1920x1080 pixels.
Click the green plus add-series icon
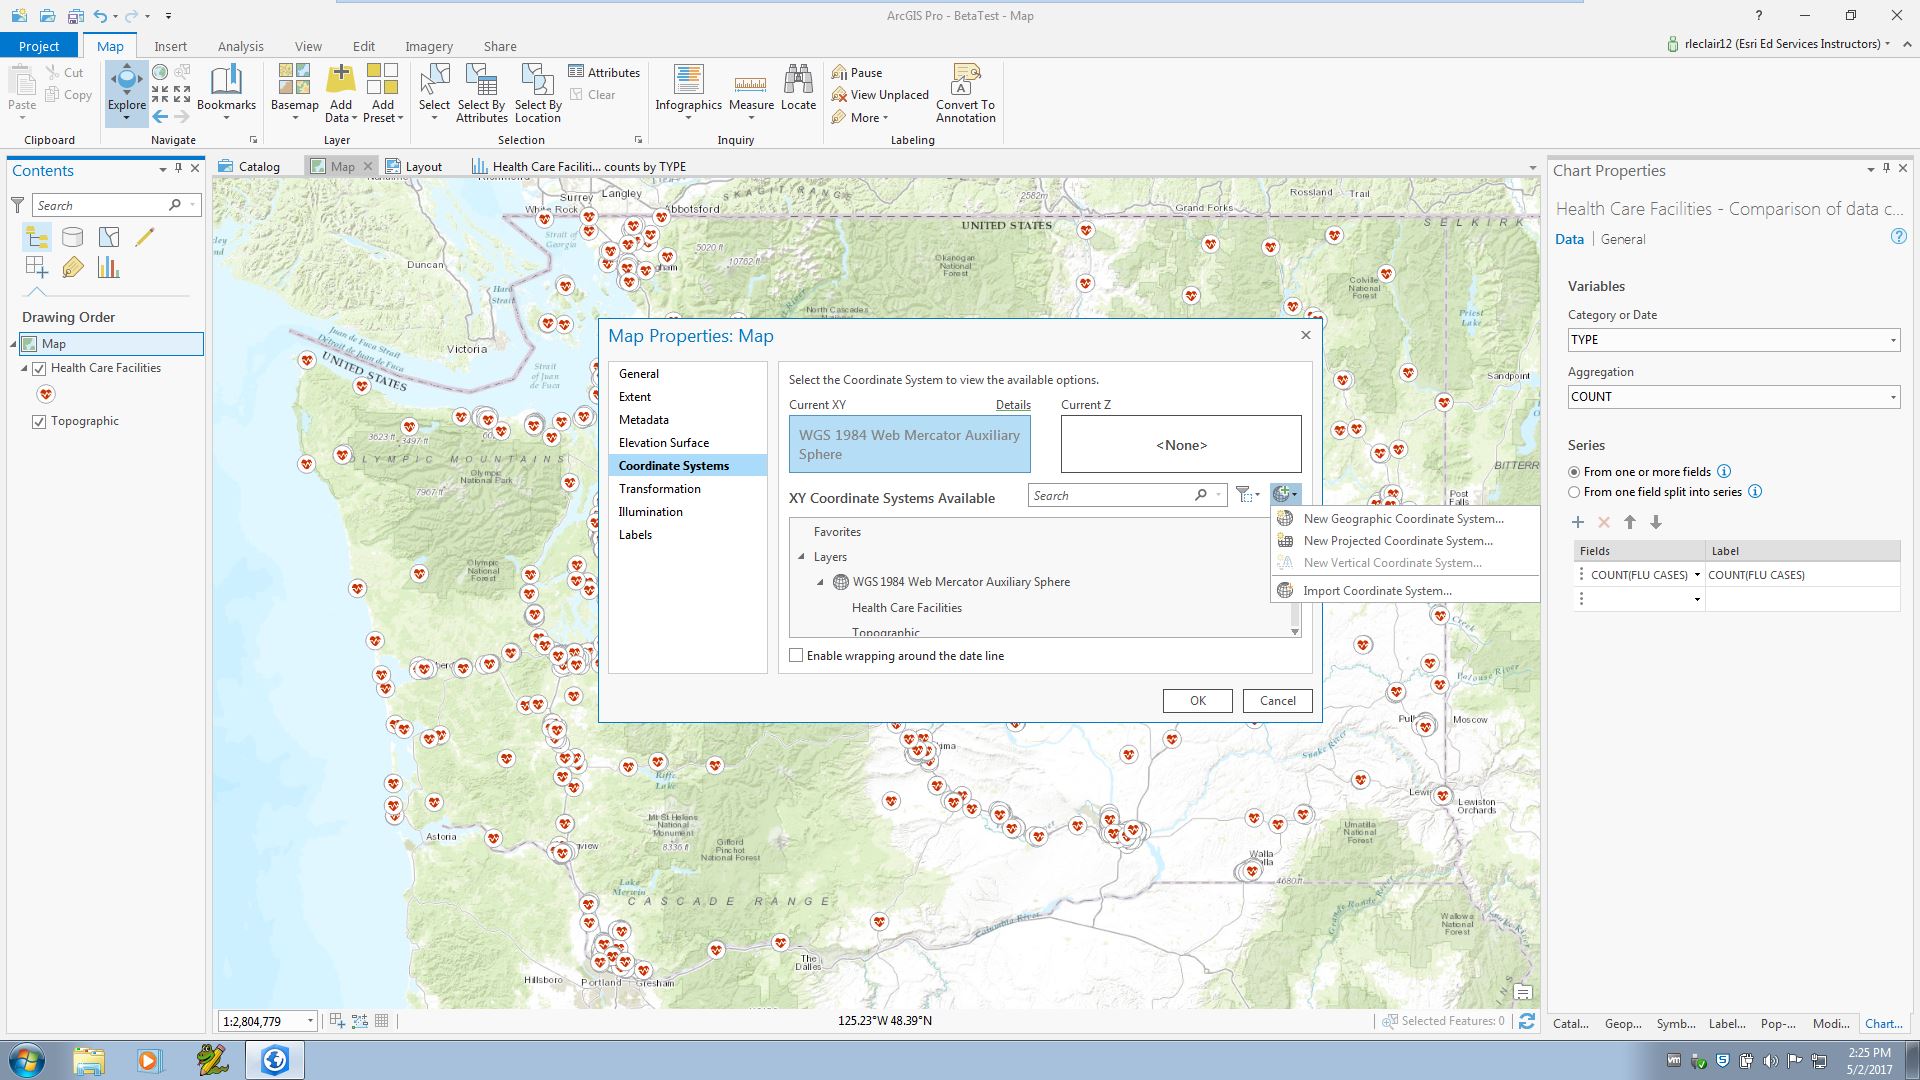coord(1578,522)
